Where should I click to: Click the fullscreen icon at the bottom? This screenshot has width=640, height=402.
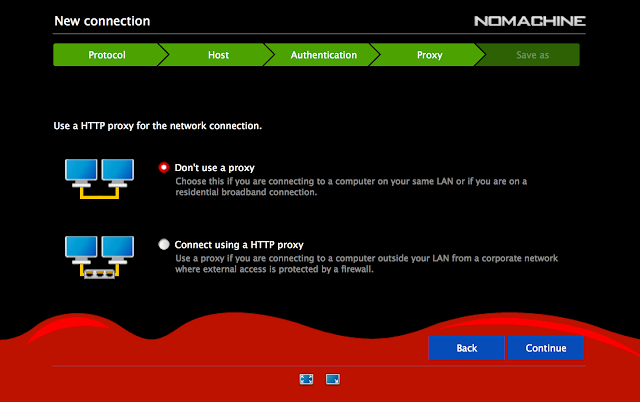click(x=306, y=379)
